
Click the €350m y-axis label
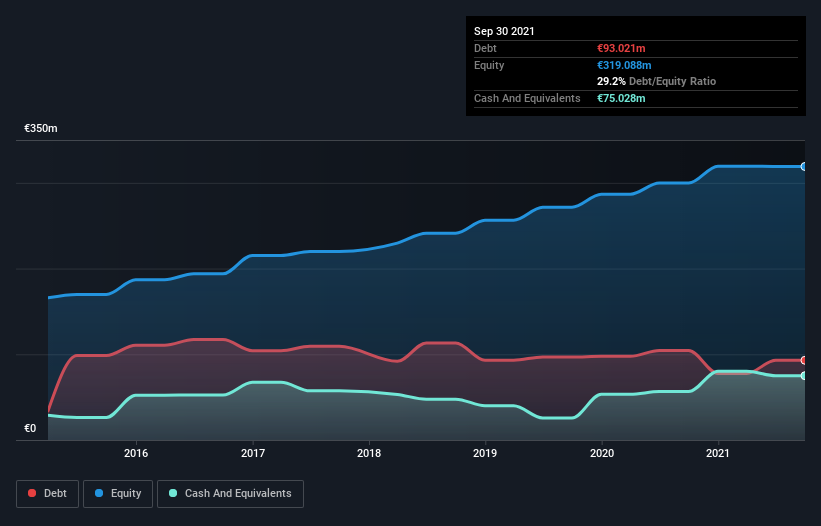click(x=41, y=128)
